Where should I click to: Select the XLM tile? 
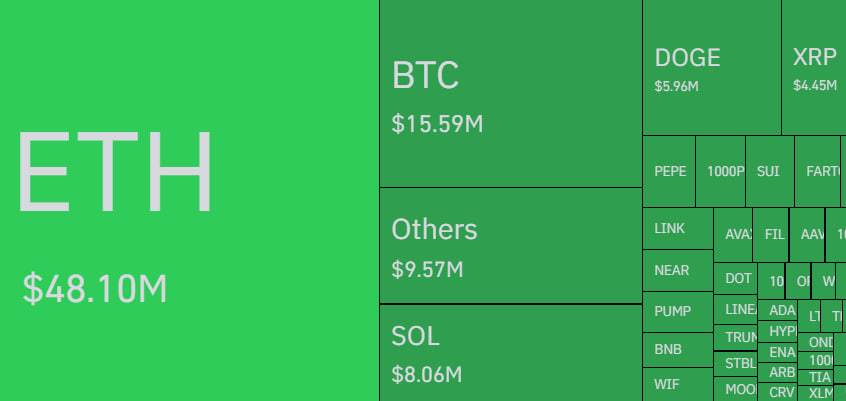816,393
